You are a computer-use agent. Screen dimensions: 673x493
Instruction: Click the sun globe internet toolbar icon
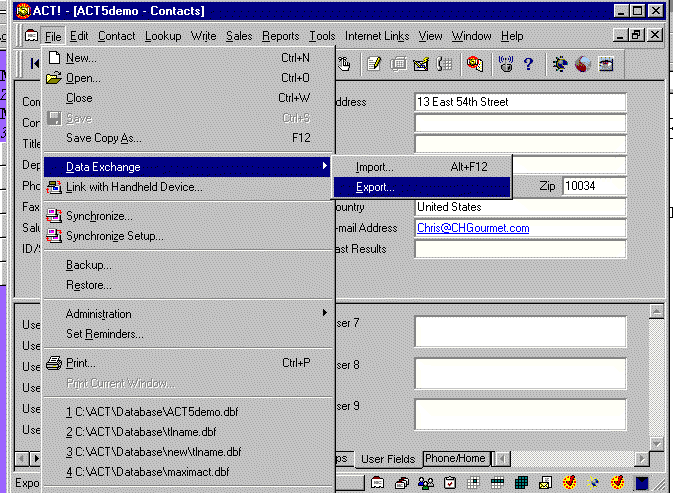pos(560,64)
